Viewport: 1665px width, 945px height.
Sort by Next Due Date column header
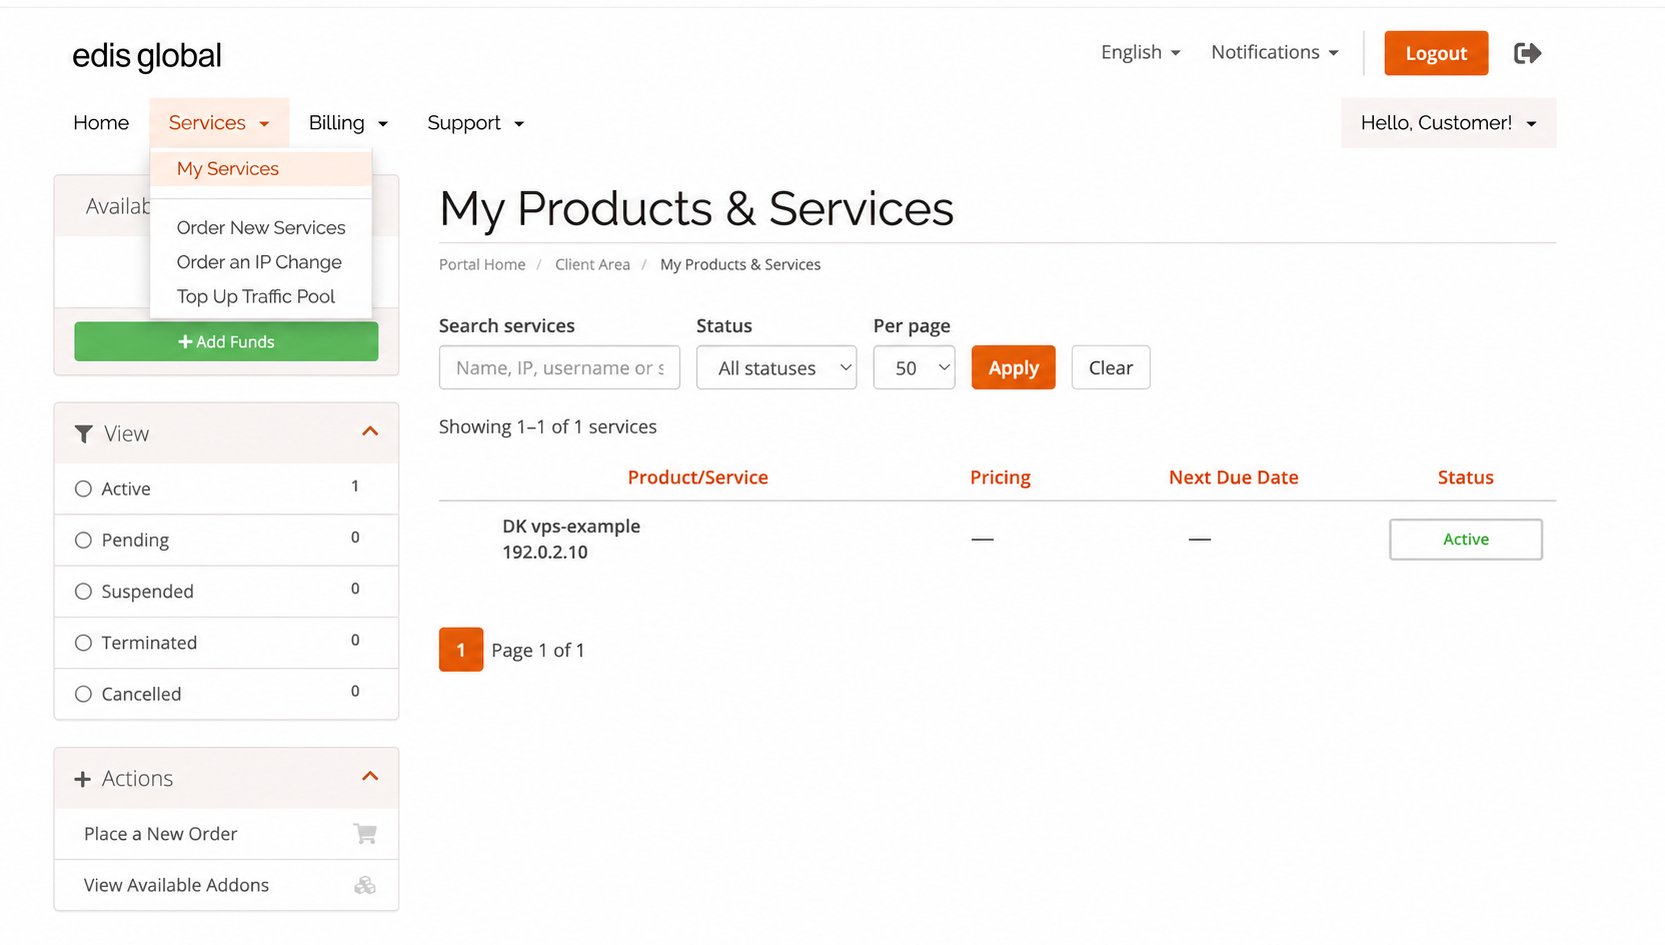point(1233,478)
